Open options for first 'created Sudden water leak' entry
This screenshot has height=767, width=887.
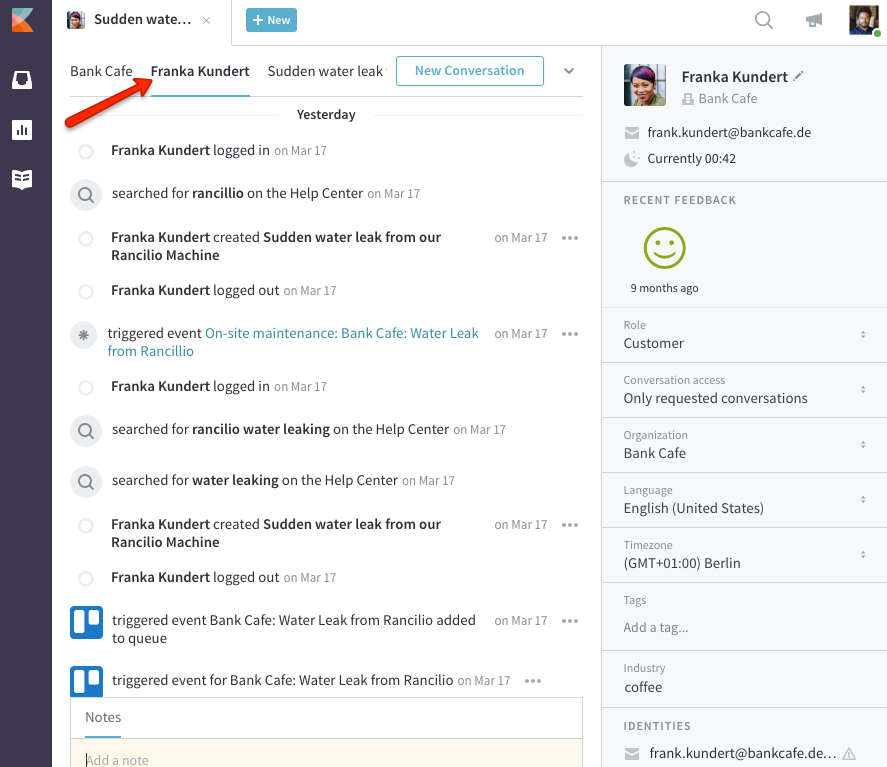(570, 238)
